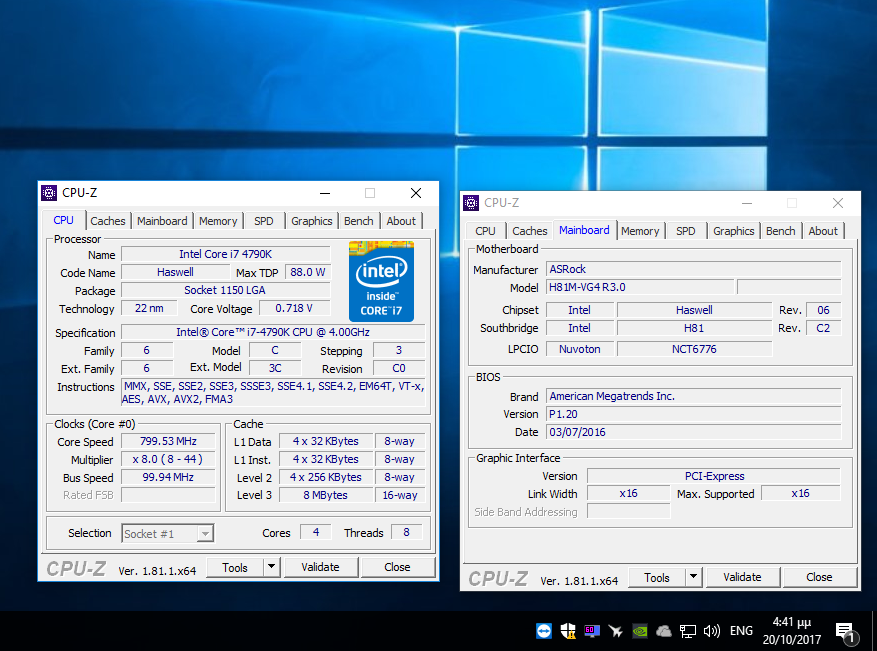Click the Model field H81M-VG4 R3.0

click(640, 287)
